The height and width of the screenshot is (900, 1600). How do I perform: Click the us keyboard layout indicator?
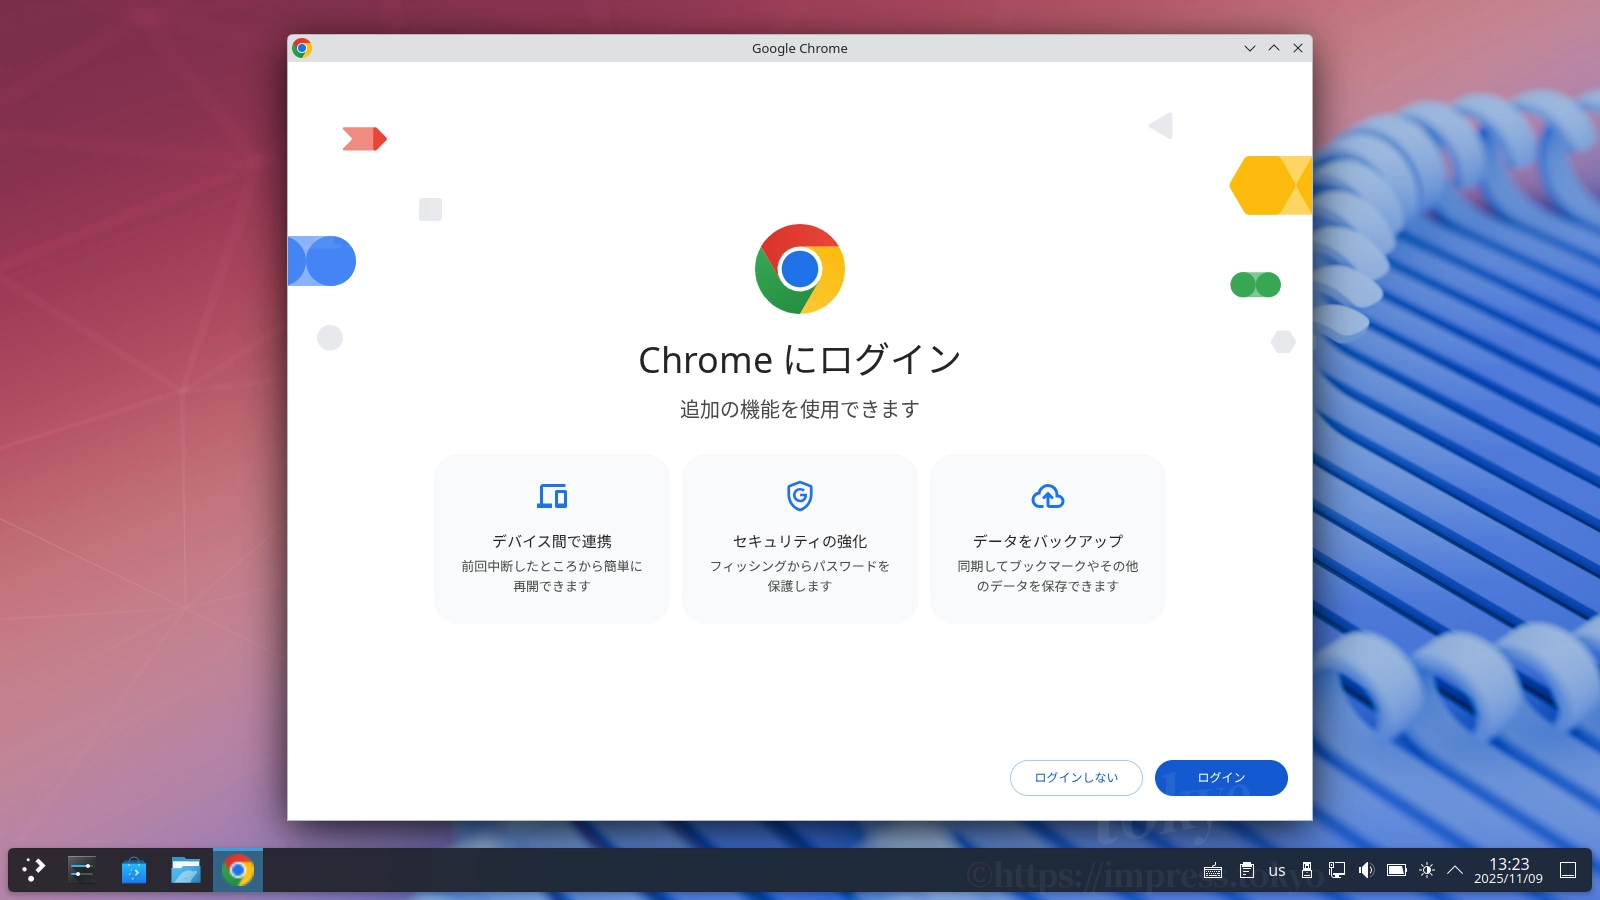coord(1277,871)
